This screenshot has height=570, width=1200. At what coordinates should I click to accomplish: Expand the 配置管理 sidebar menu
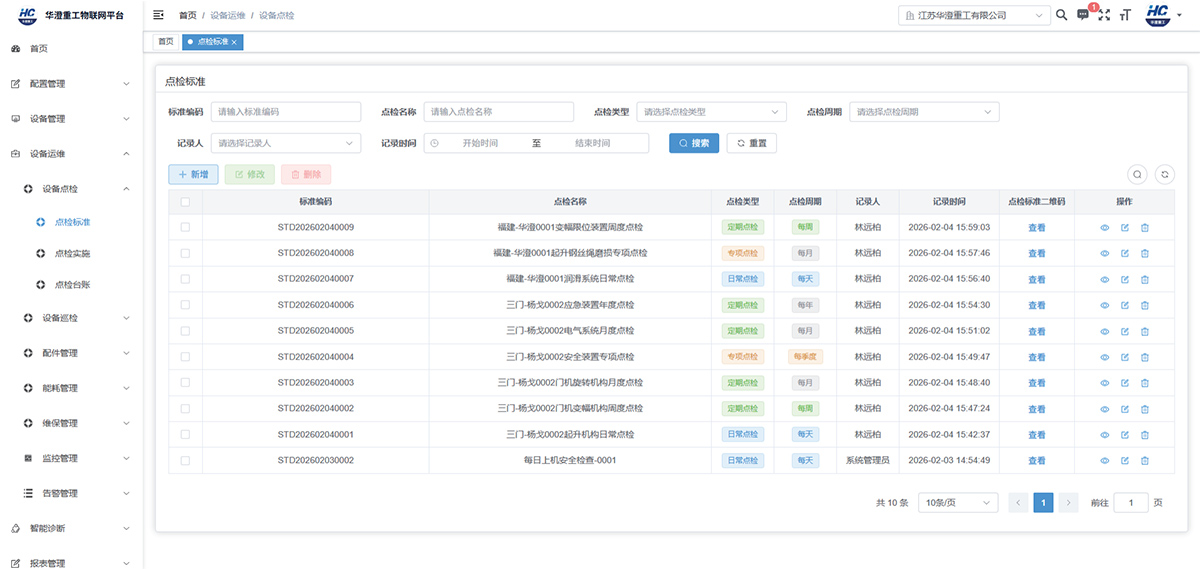tap(71, 84)
